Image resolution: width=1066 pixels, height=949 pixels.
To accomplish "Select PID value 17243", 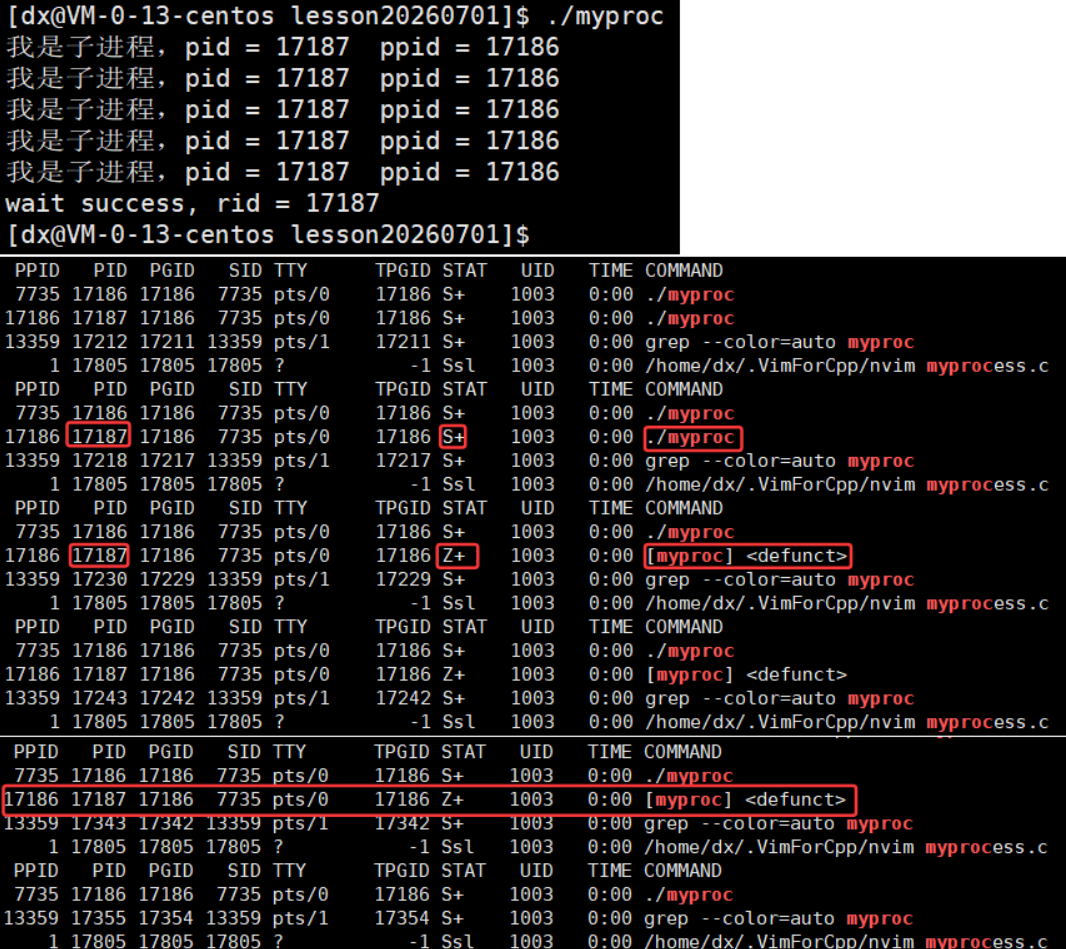I will [x=99, y=698].
